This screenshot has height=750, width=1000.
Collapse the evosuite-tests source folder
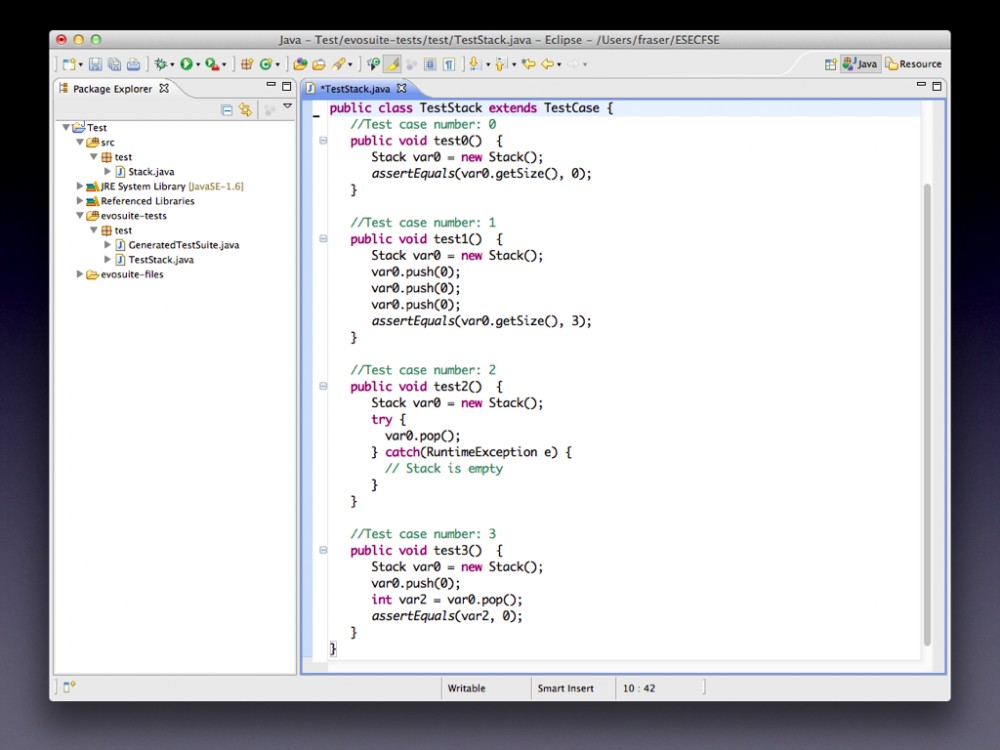click(81, 215)
